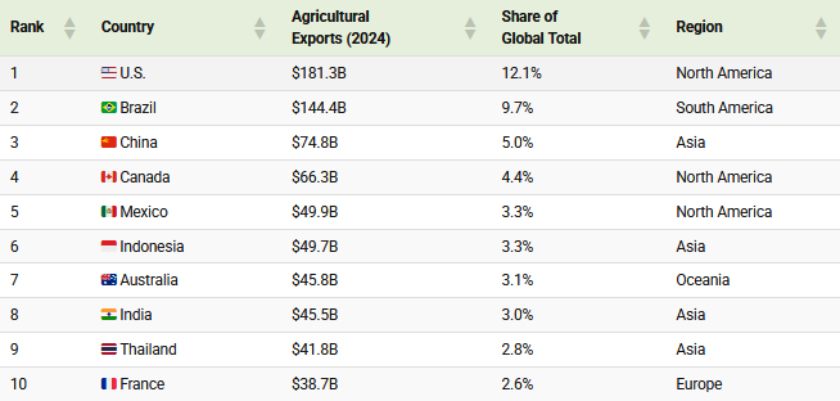Click the Region header label
The height and width of the screenshot is (401, 840).
pos(699,27)
